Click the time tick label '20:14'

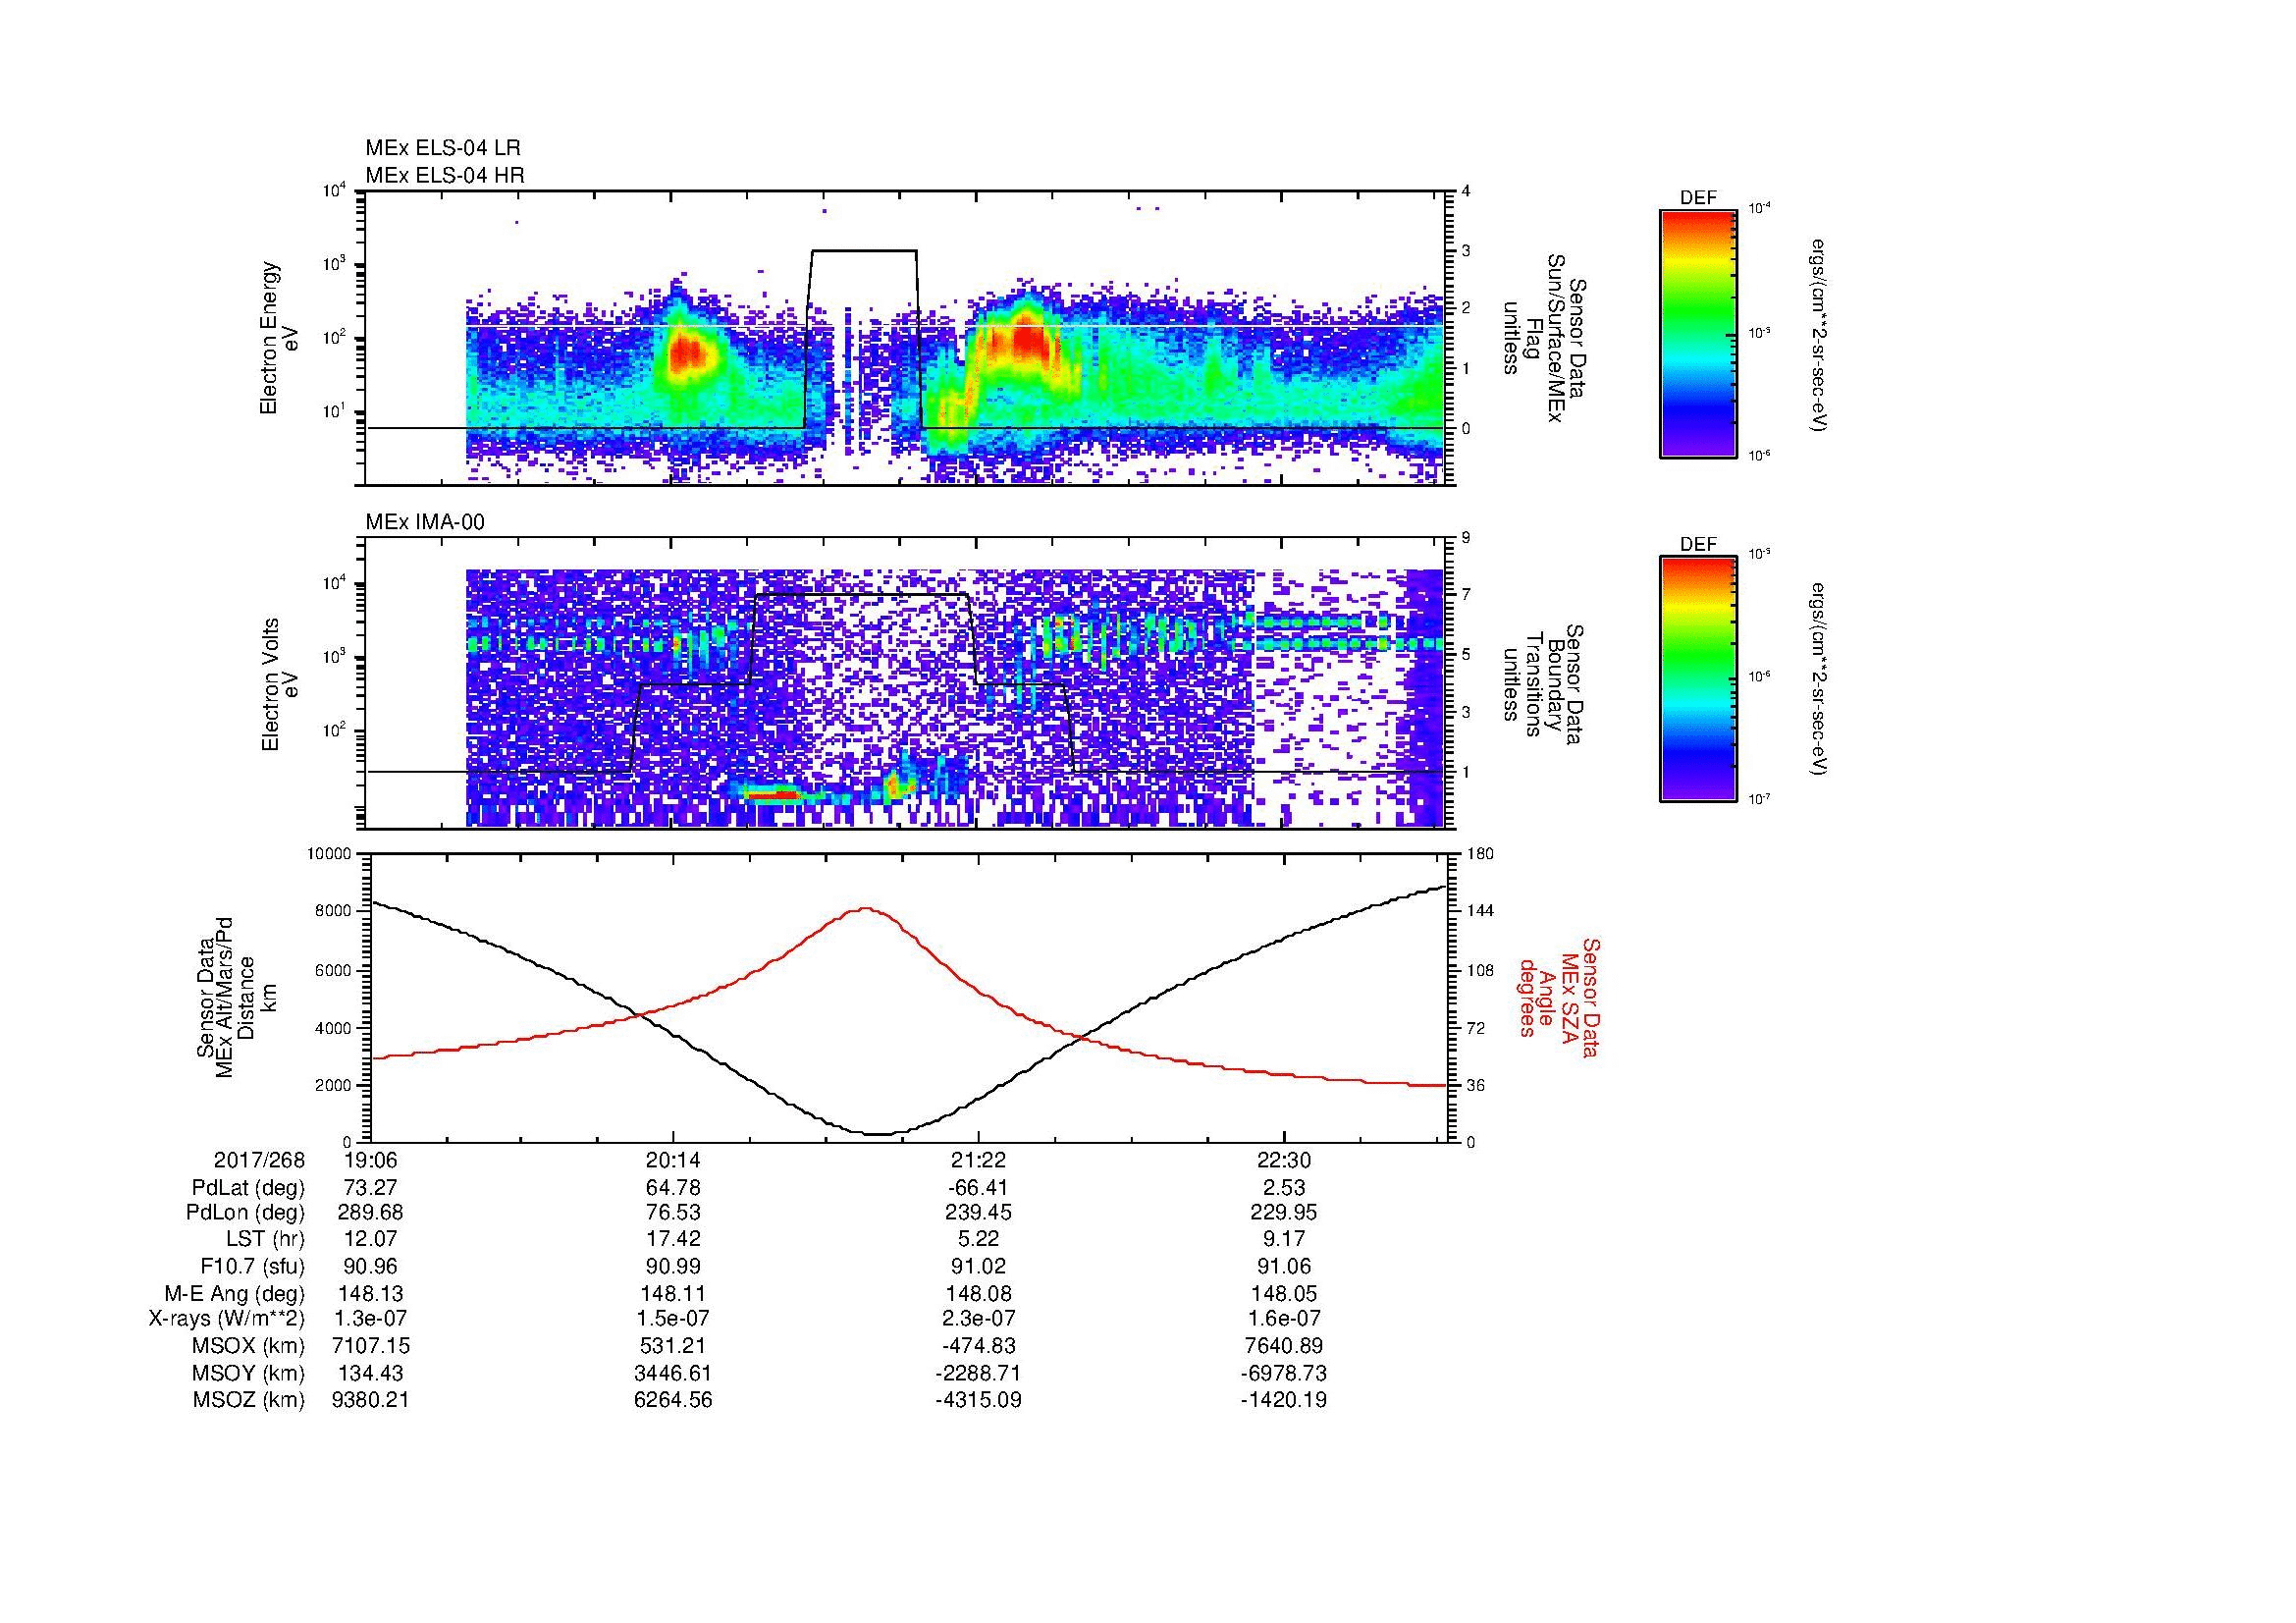674,1160
